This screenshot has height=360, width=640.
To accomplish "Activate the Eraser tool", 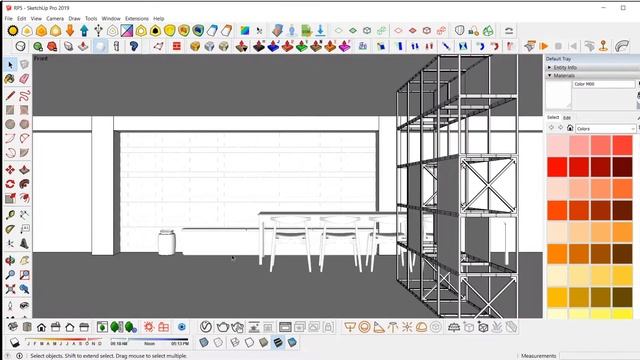I will (24, 79).
